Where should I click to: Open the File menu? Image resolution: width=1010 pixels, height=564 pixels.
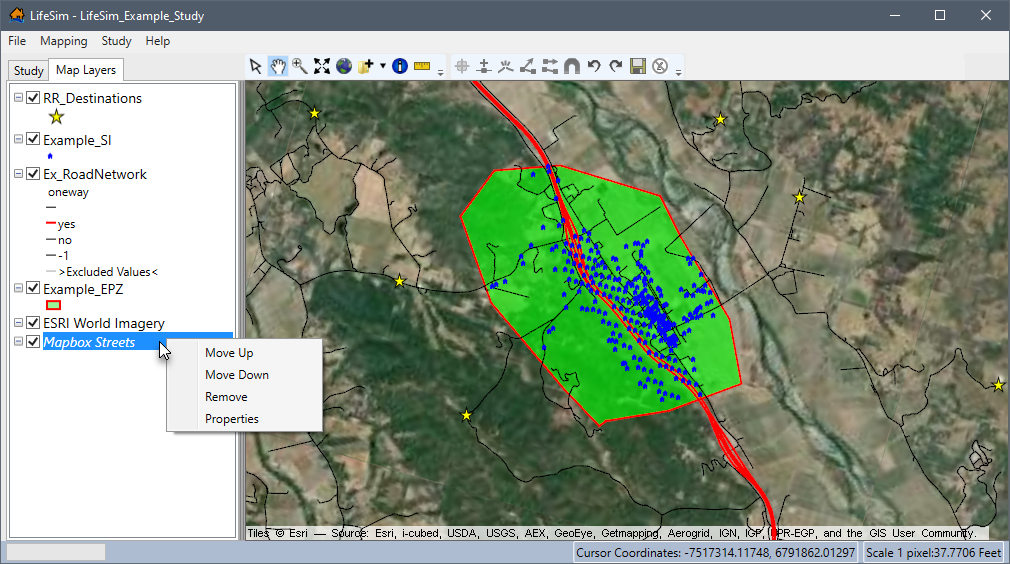tap(17, 41)
